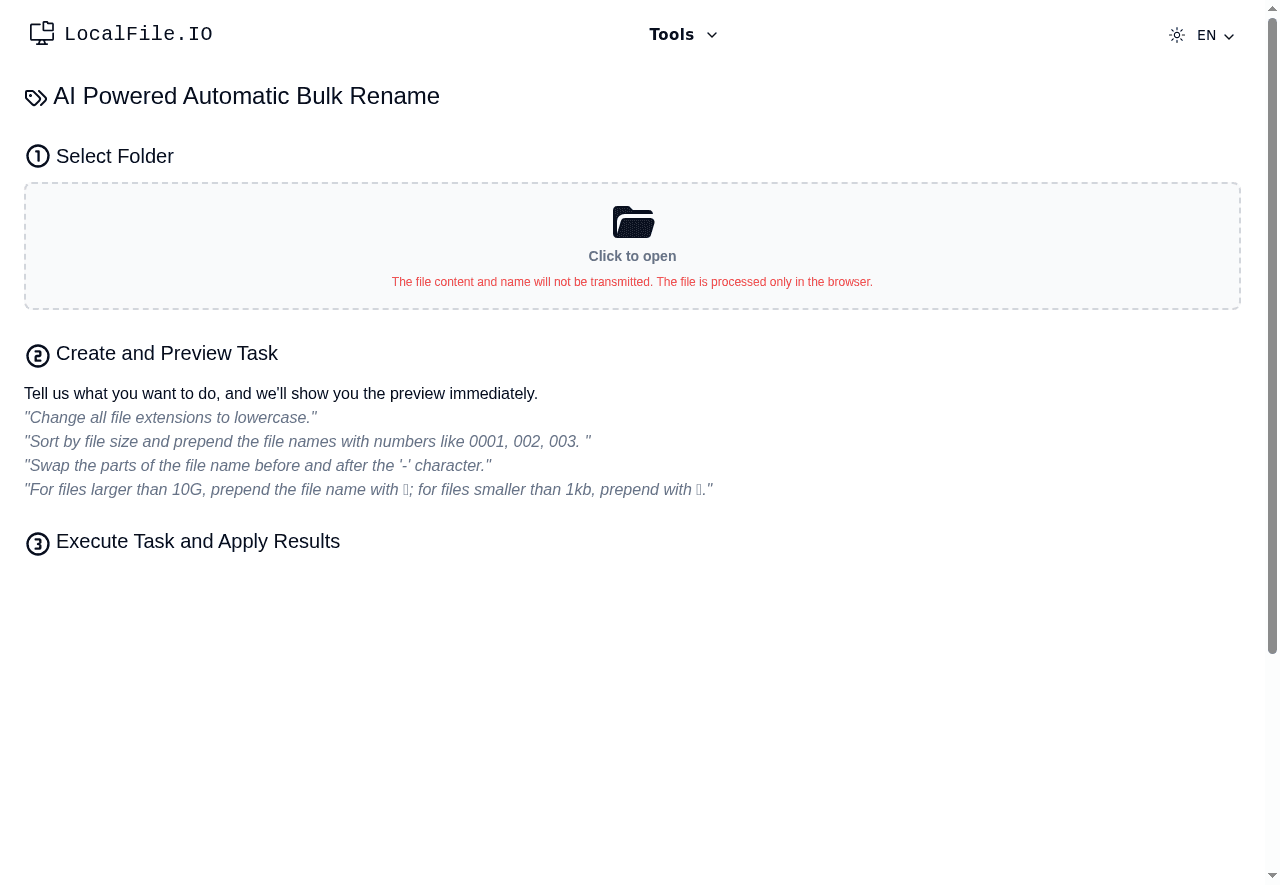Image resolution: width=1280 pixels, height=885 pixels.
Task: Click the LocalFile.IO home link
Action: (120, 33)
